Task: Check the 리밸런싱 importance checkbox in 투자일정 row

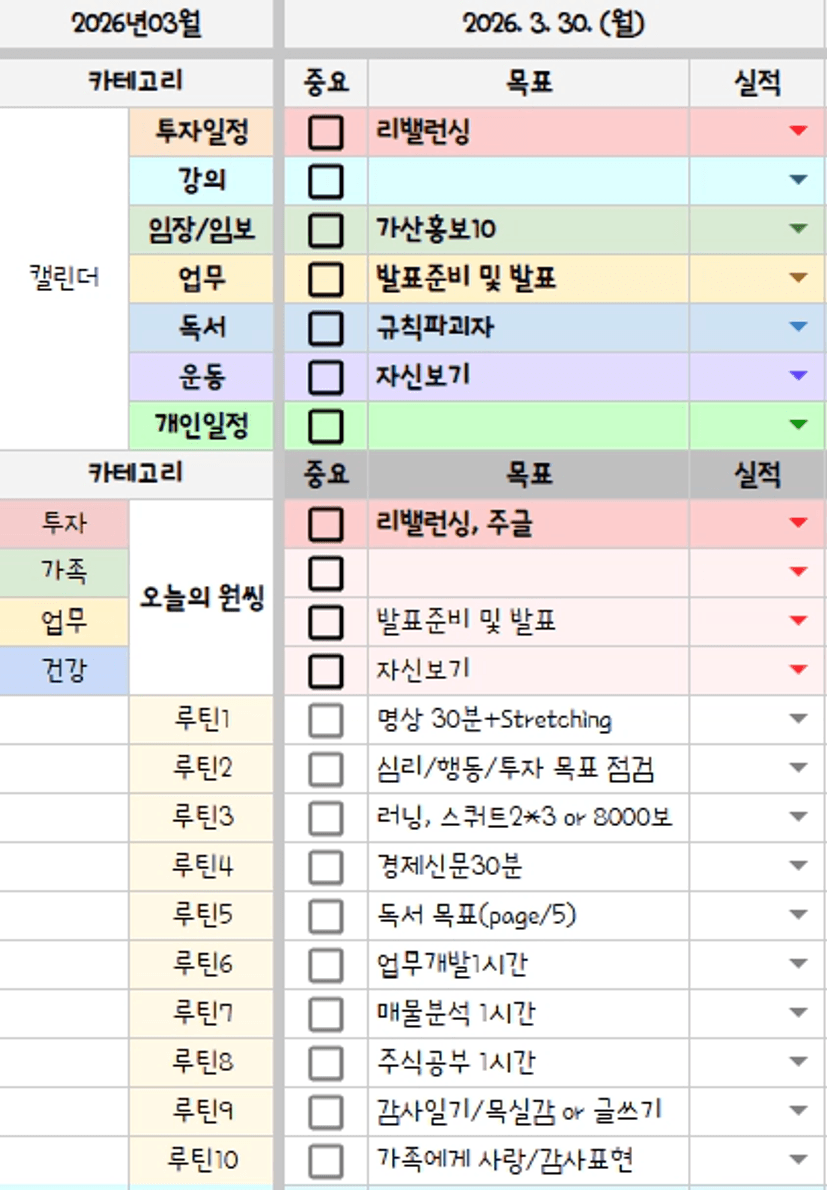Action: click(325, 132)
